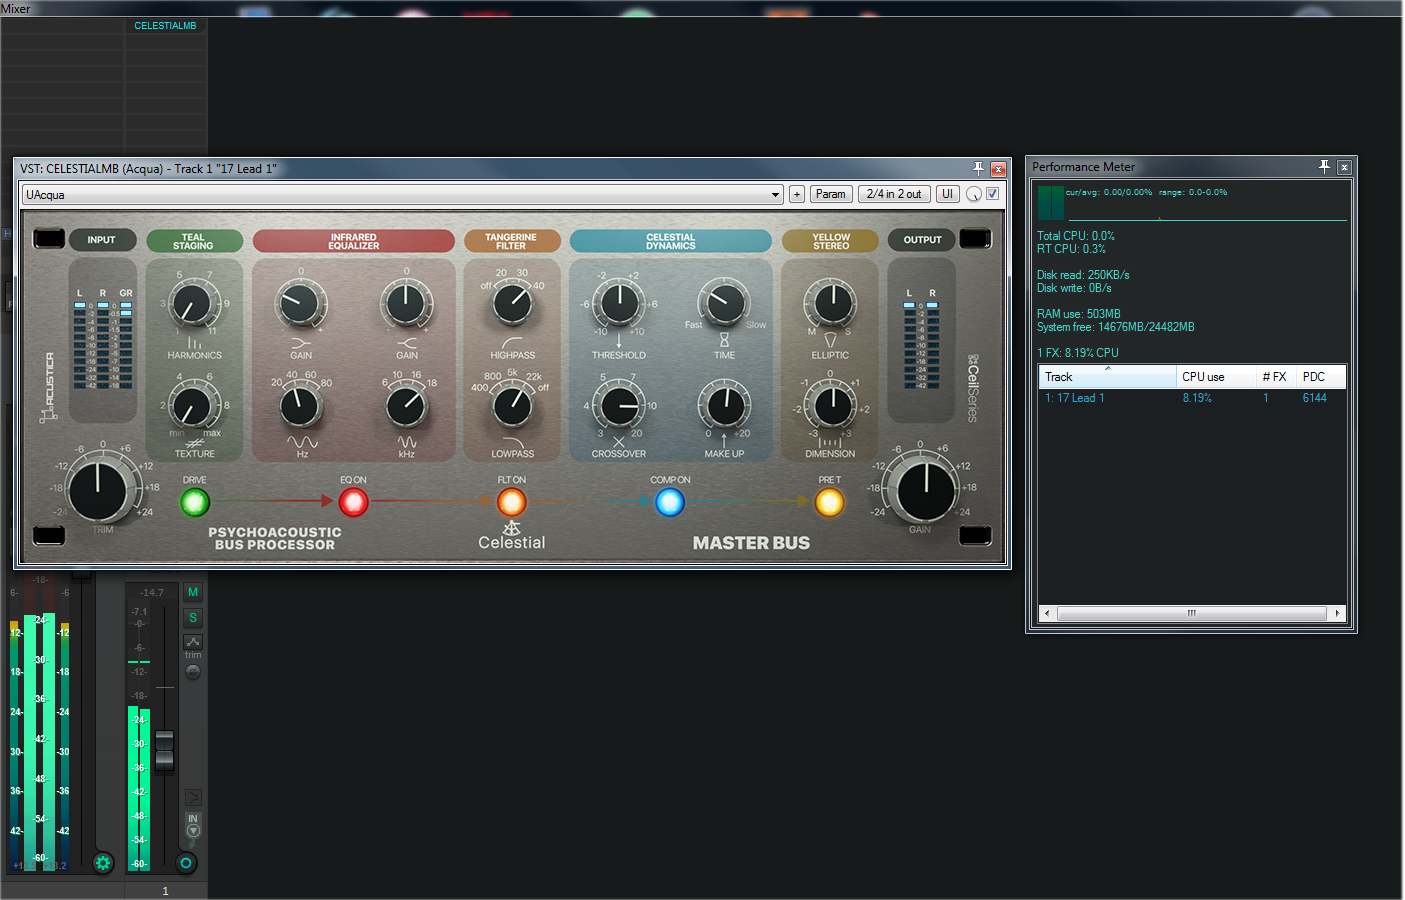
Task: Adjust the Hz frequency knob
Action: (300, 405)
